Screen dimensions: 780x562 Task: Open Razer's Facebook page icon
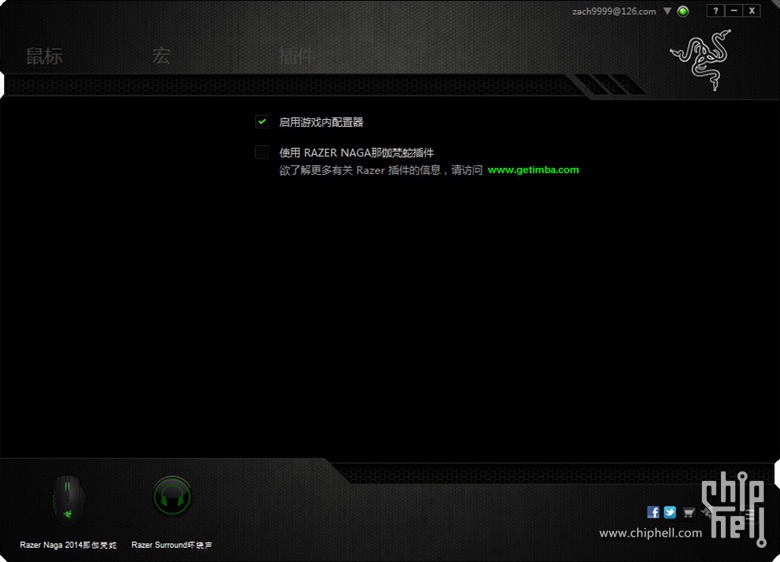tap(653, 512)
